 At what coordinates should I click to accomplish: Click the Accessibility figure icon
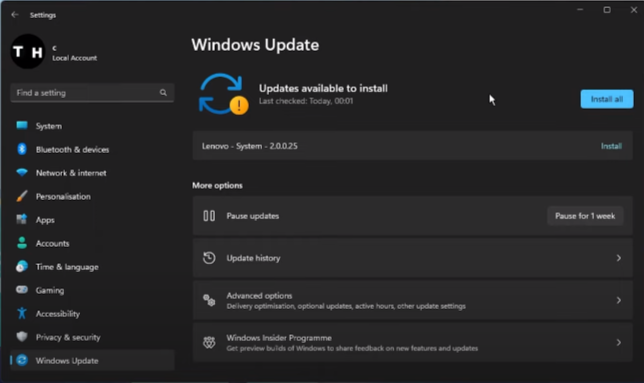22,313
